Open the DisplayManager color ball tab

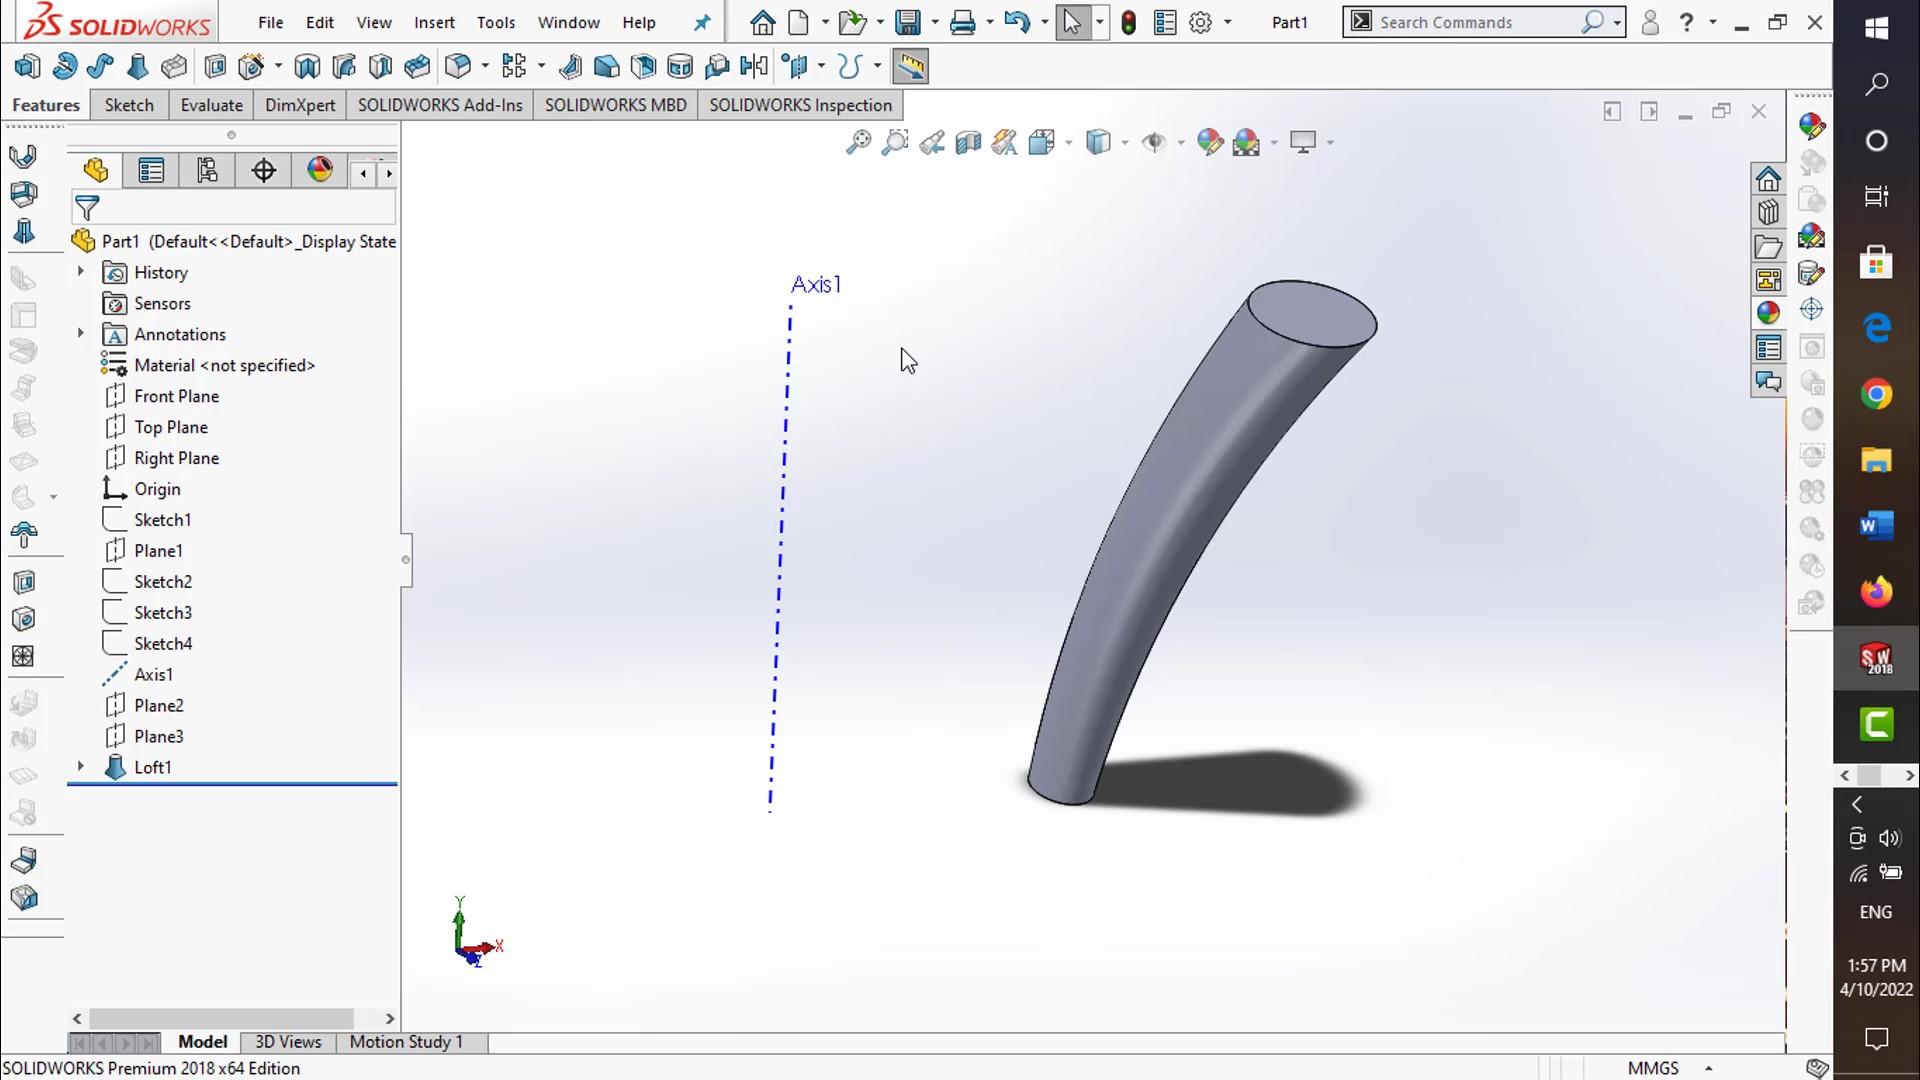[320, 170]
